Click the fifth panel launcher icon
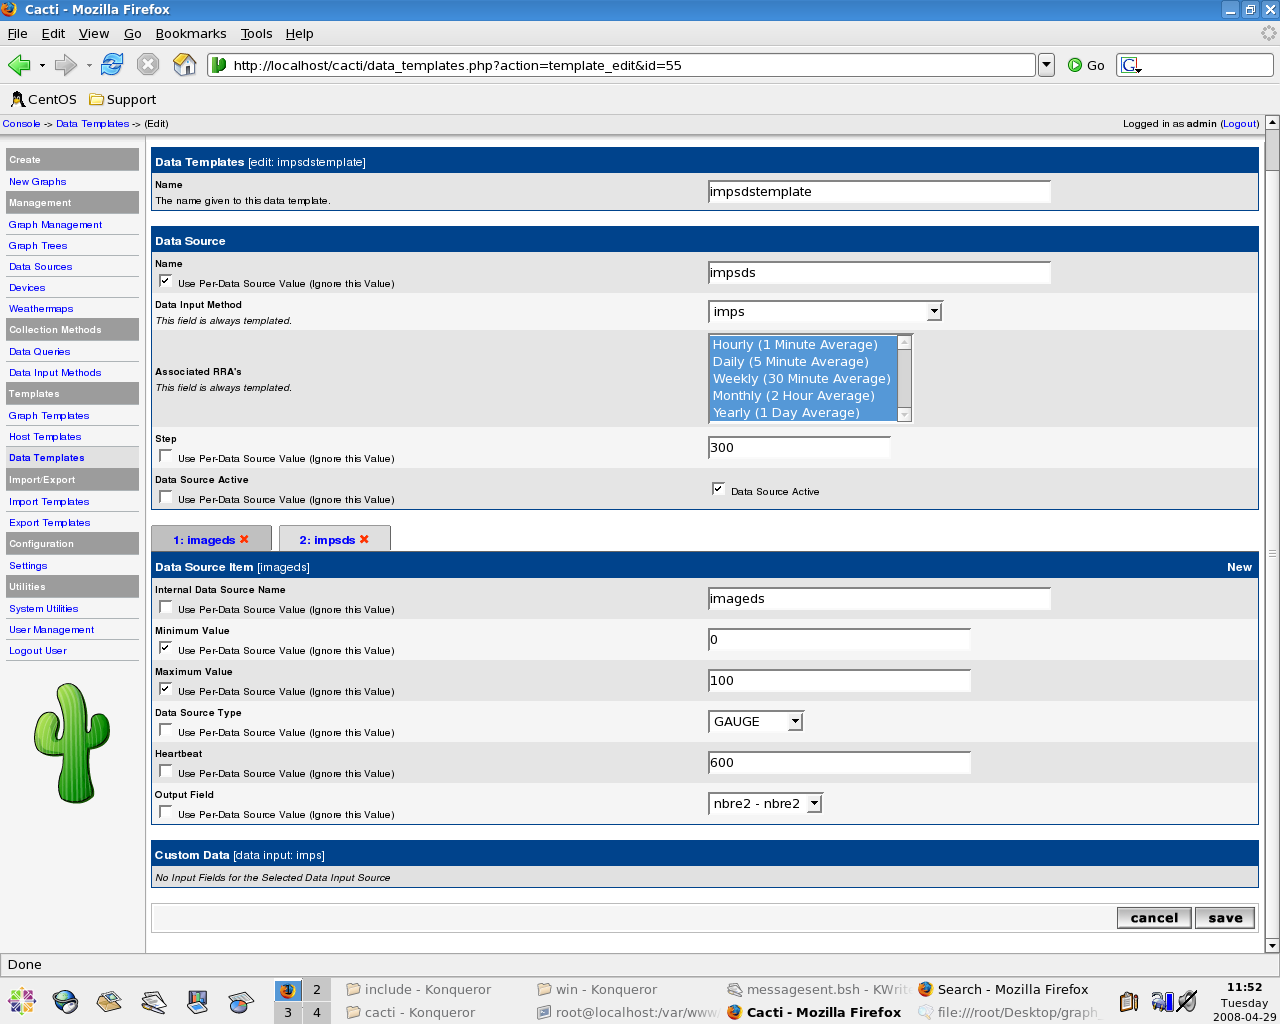 pyautogui.click(x=197, y=1001)
